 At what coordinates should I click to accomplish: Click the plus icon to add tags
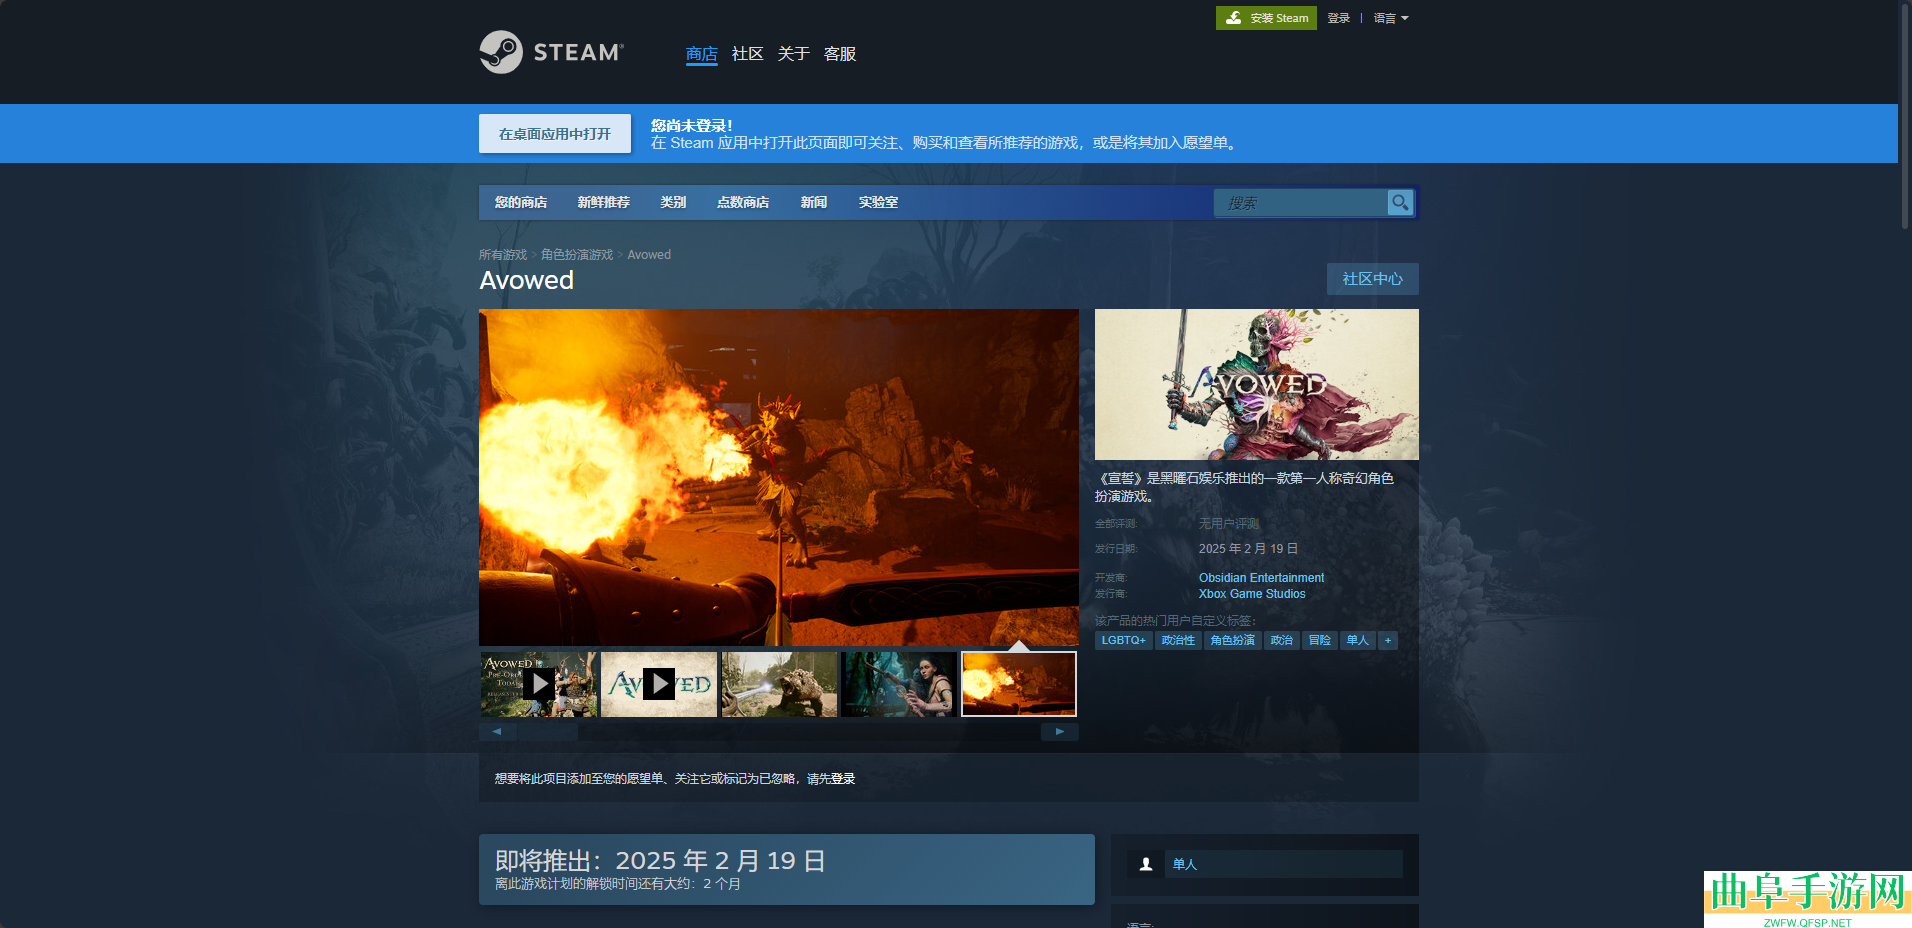point(1388,640)
